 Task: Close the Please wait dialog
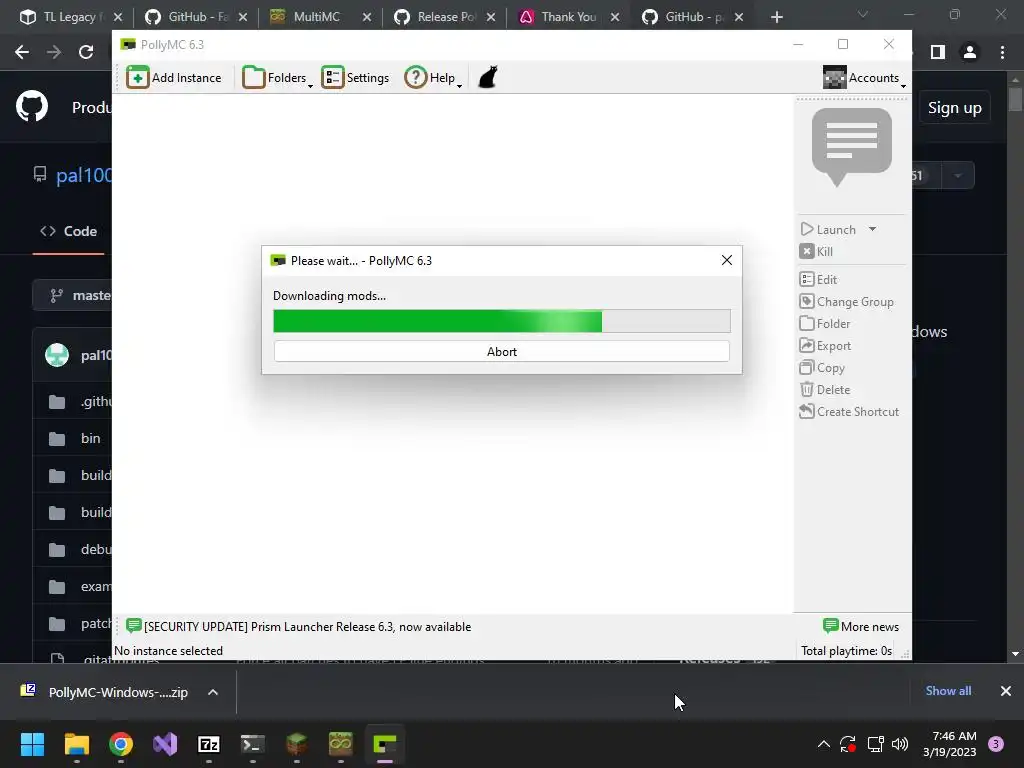[x=727, y=260]
